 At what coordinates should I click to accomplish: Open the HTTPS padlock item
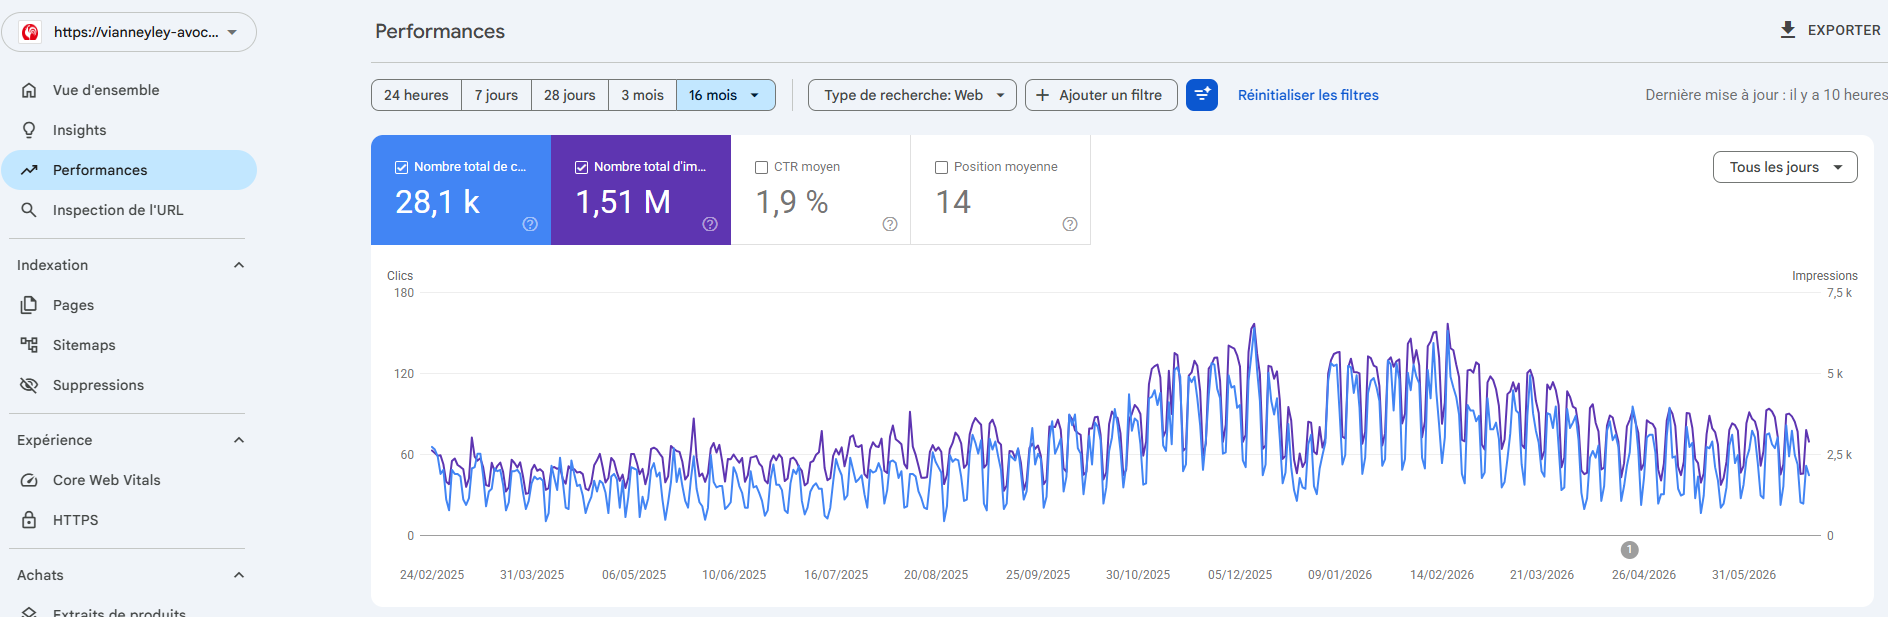click(x=129, y=520)
